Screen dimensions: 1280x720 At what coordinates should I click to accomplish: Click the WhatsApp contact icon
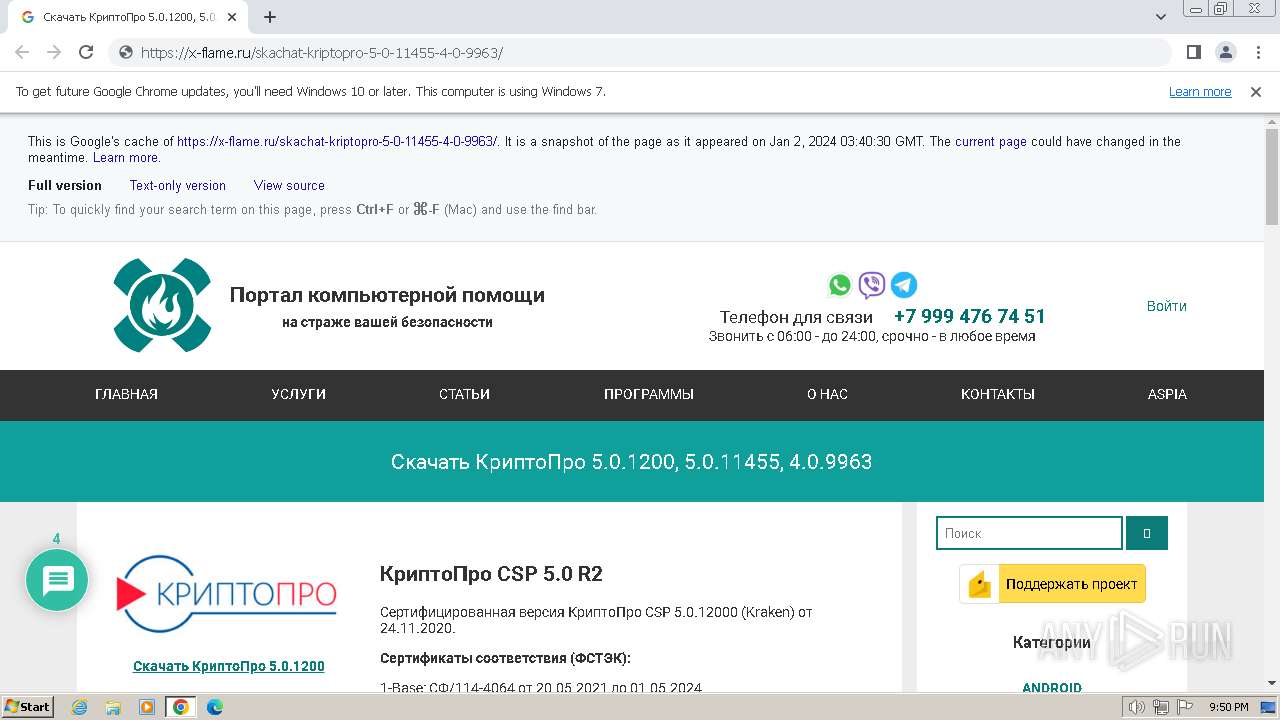[840, 285]
